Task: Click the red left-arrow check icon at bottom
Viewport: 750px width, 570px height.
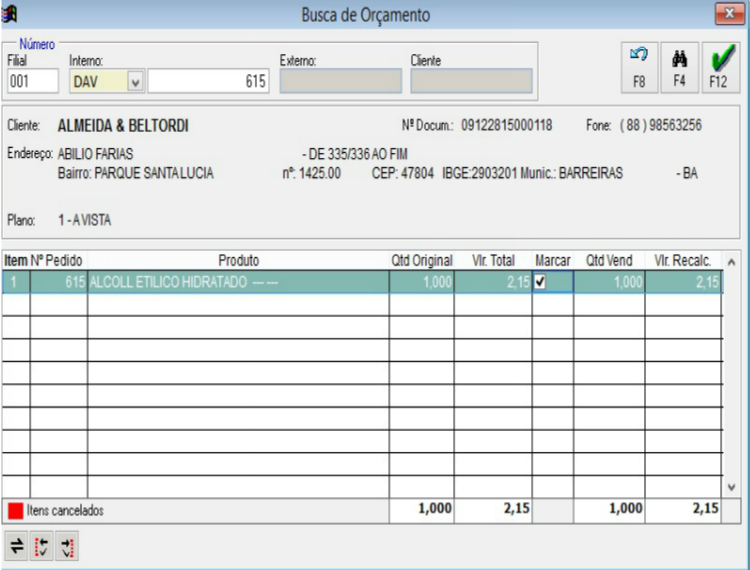Action: pyautogui.click(x=42, y=546)
